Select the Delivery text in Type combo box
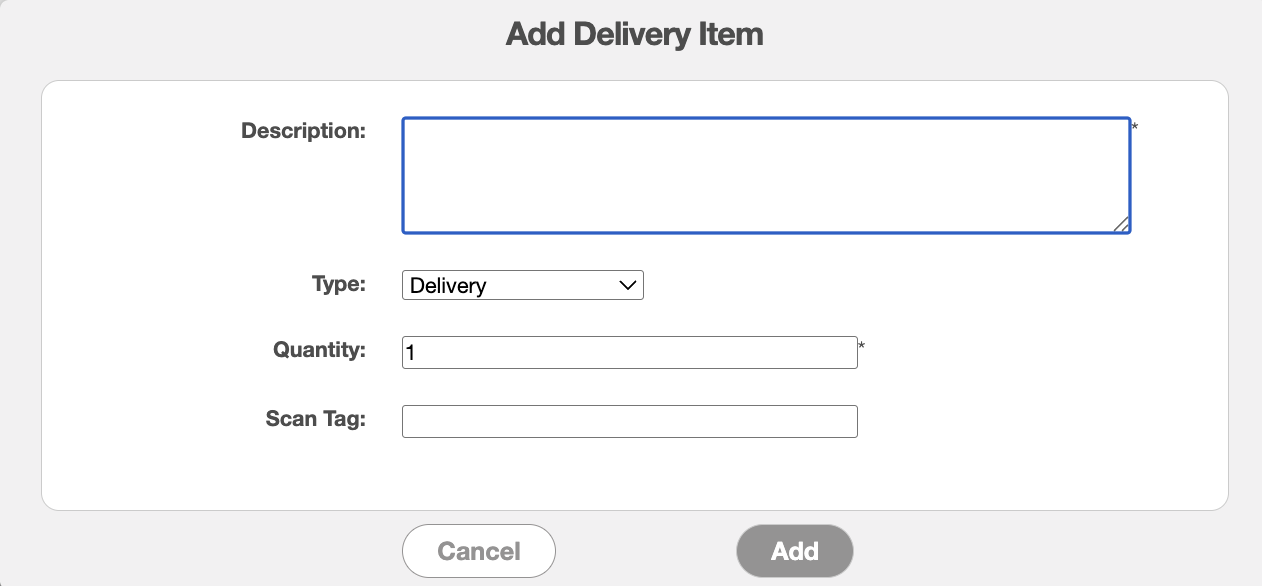The height and width of the screenshot is (586, 1262). point(448,286)
